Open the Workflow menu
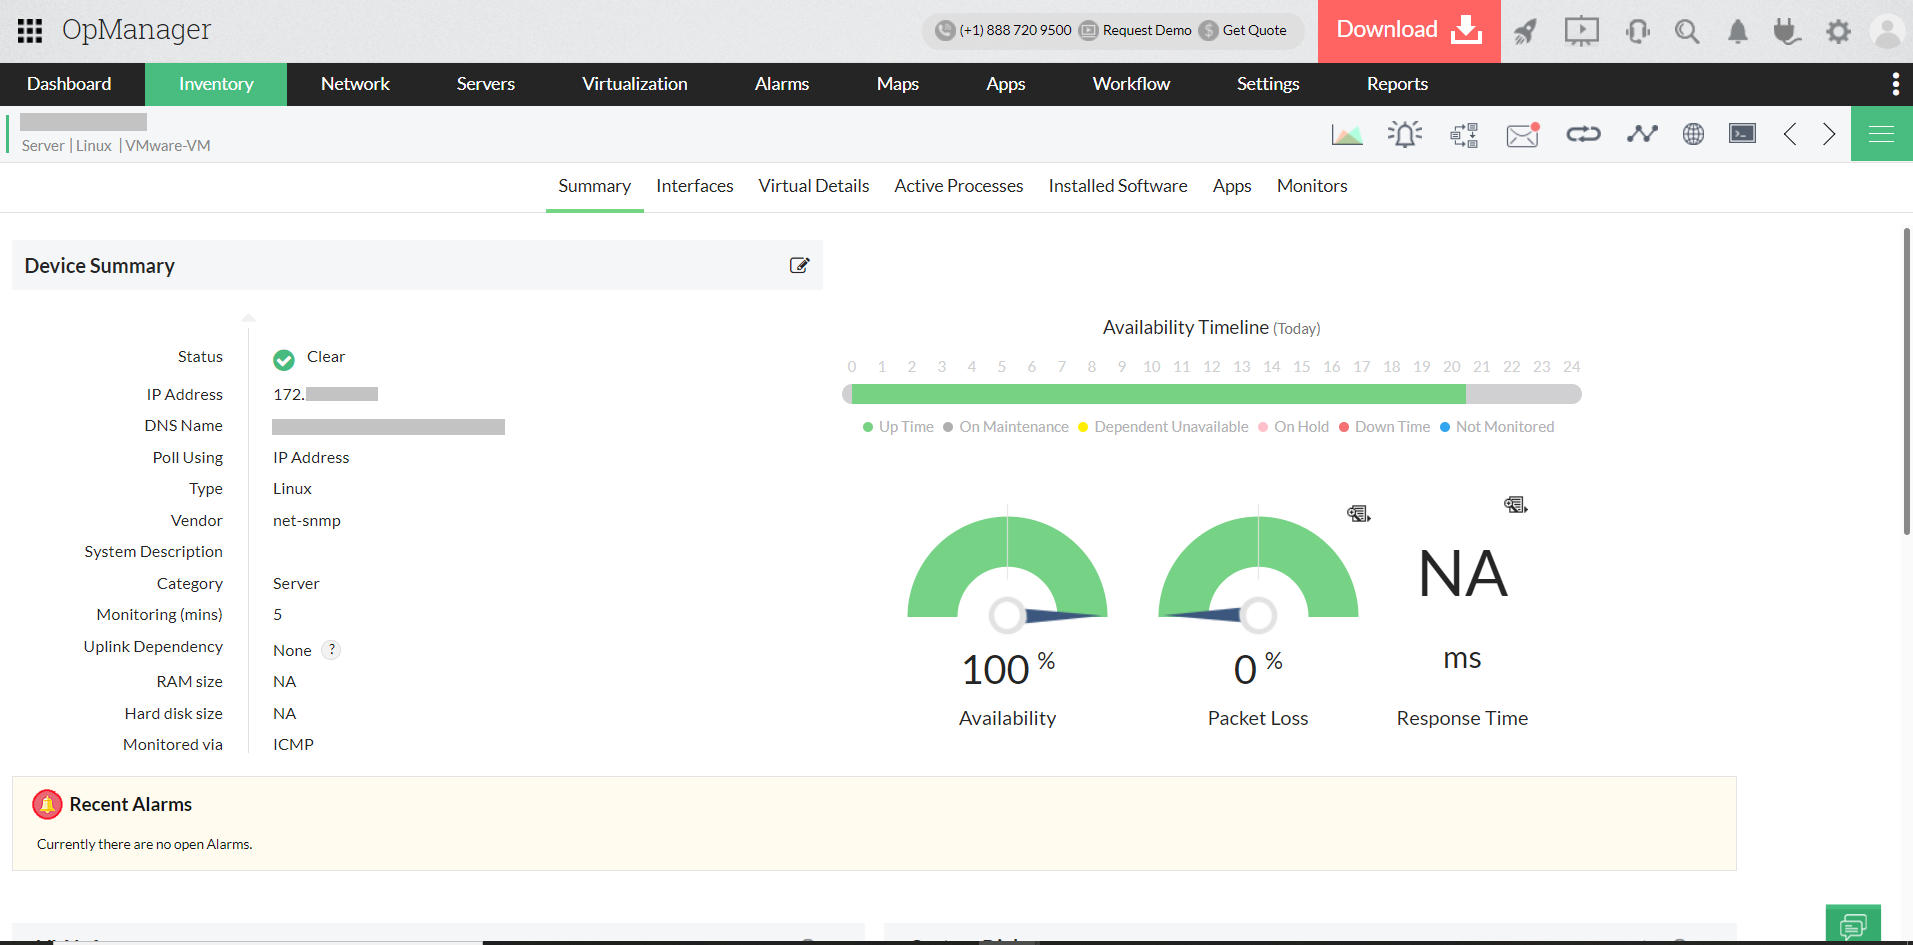Screen dimensions: 1913x945 [1131, 84]
